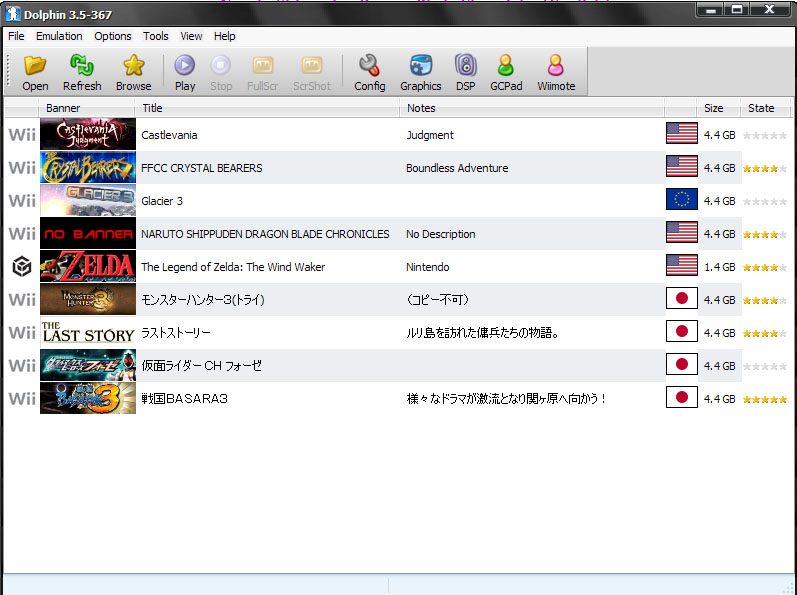
Task: Select the NO BANNER placeholder image
Action: coord(88,233)
